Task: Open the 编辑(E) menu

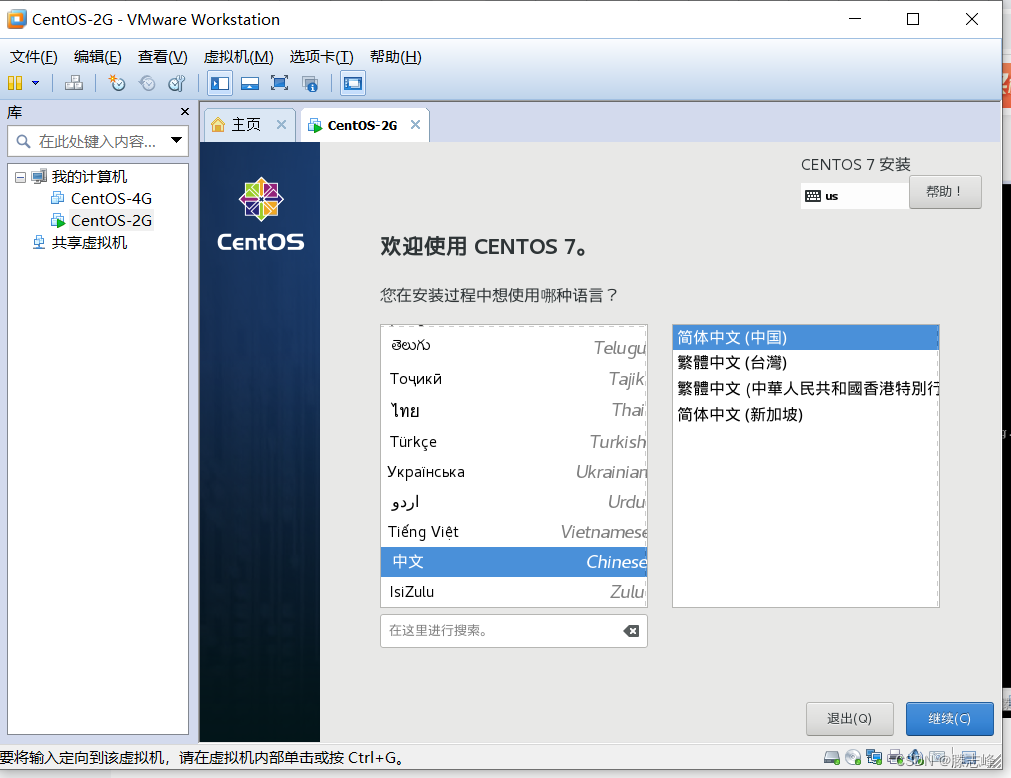Action: [97, 57]
